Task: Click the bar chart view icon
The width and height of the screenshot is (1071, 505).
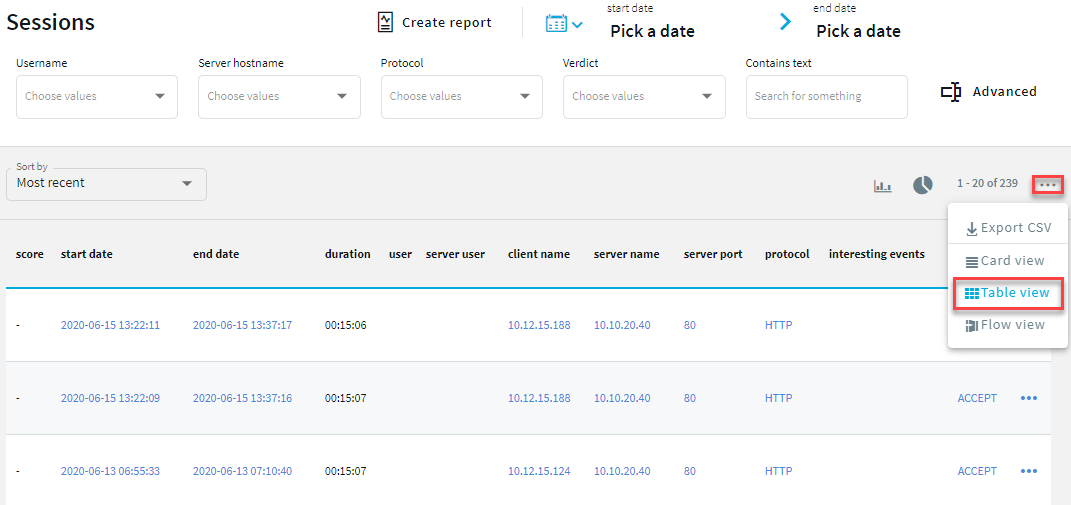Action: pyautogui.click(x=882, y=185)
